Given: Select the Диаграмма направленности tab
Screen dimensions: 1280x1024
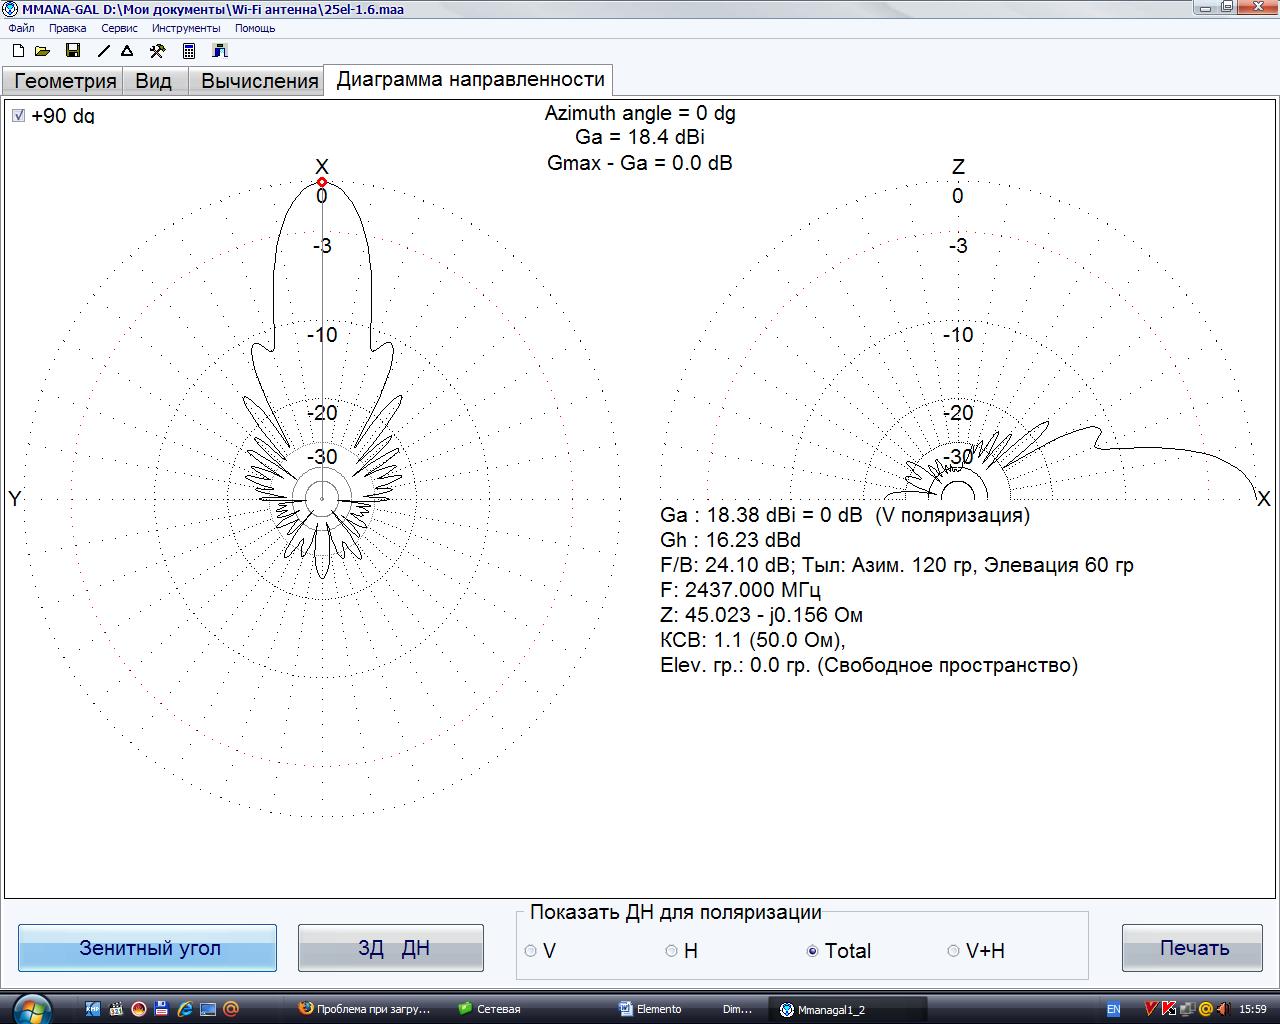Looking at the screenshot, I should (x=470, y=80).
